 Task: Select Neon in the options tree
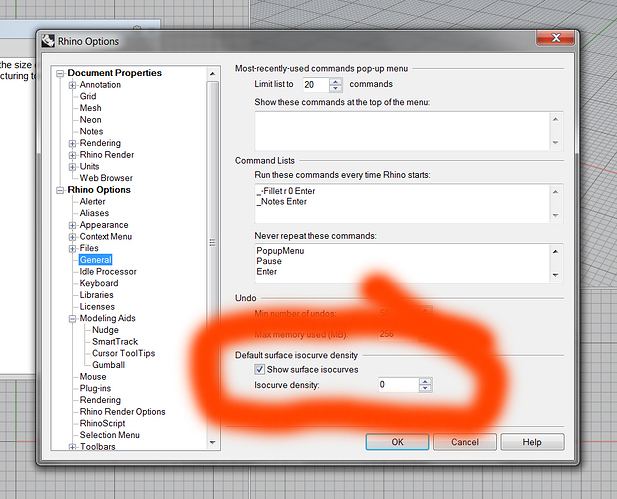pos(91,120)
